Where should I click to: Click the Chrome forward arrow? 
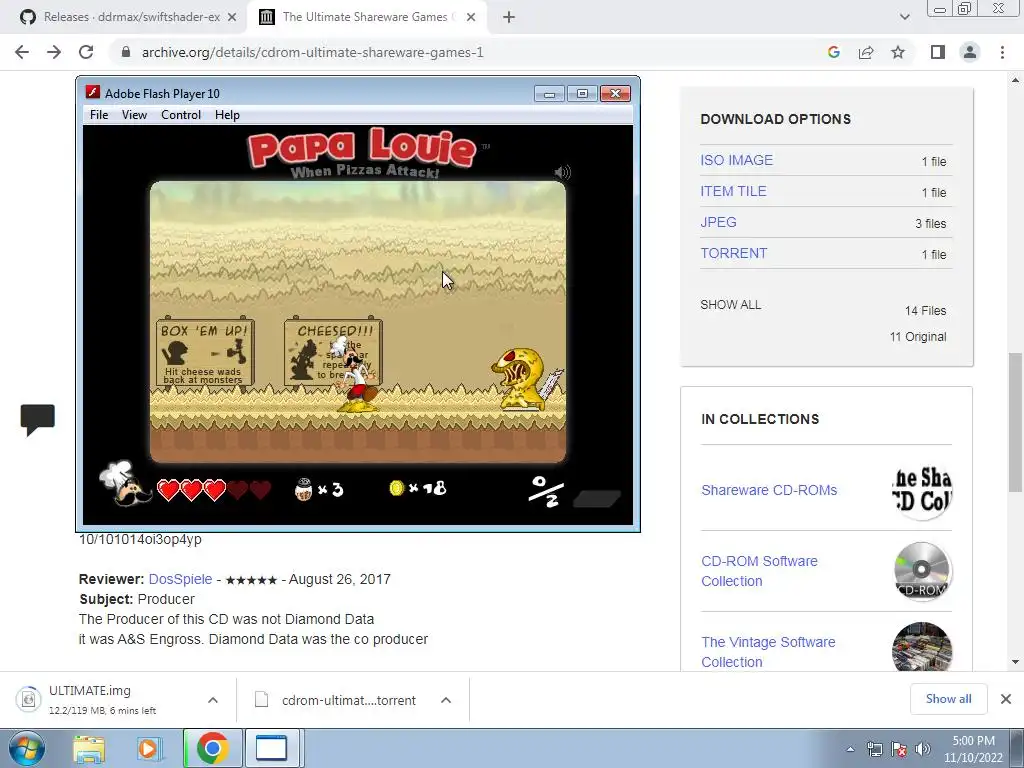[54, 52]
